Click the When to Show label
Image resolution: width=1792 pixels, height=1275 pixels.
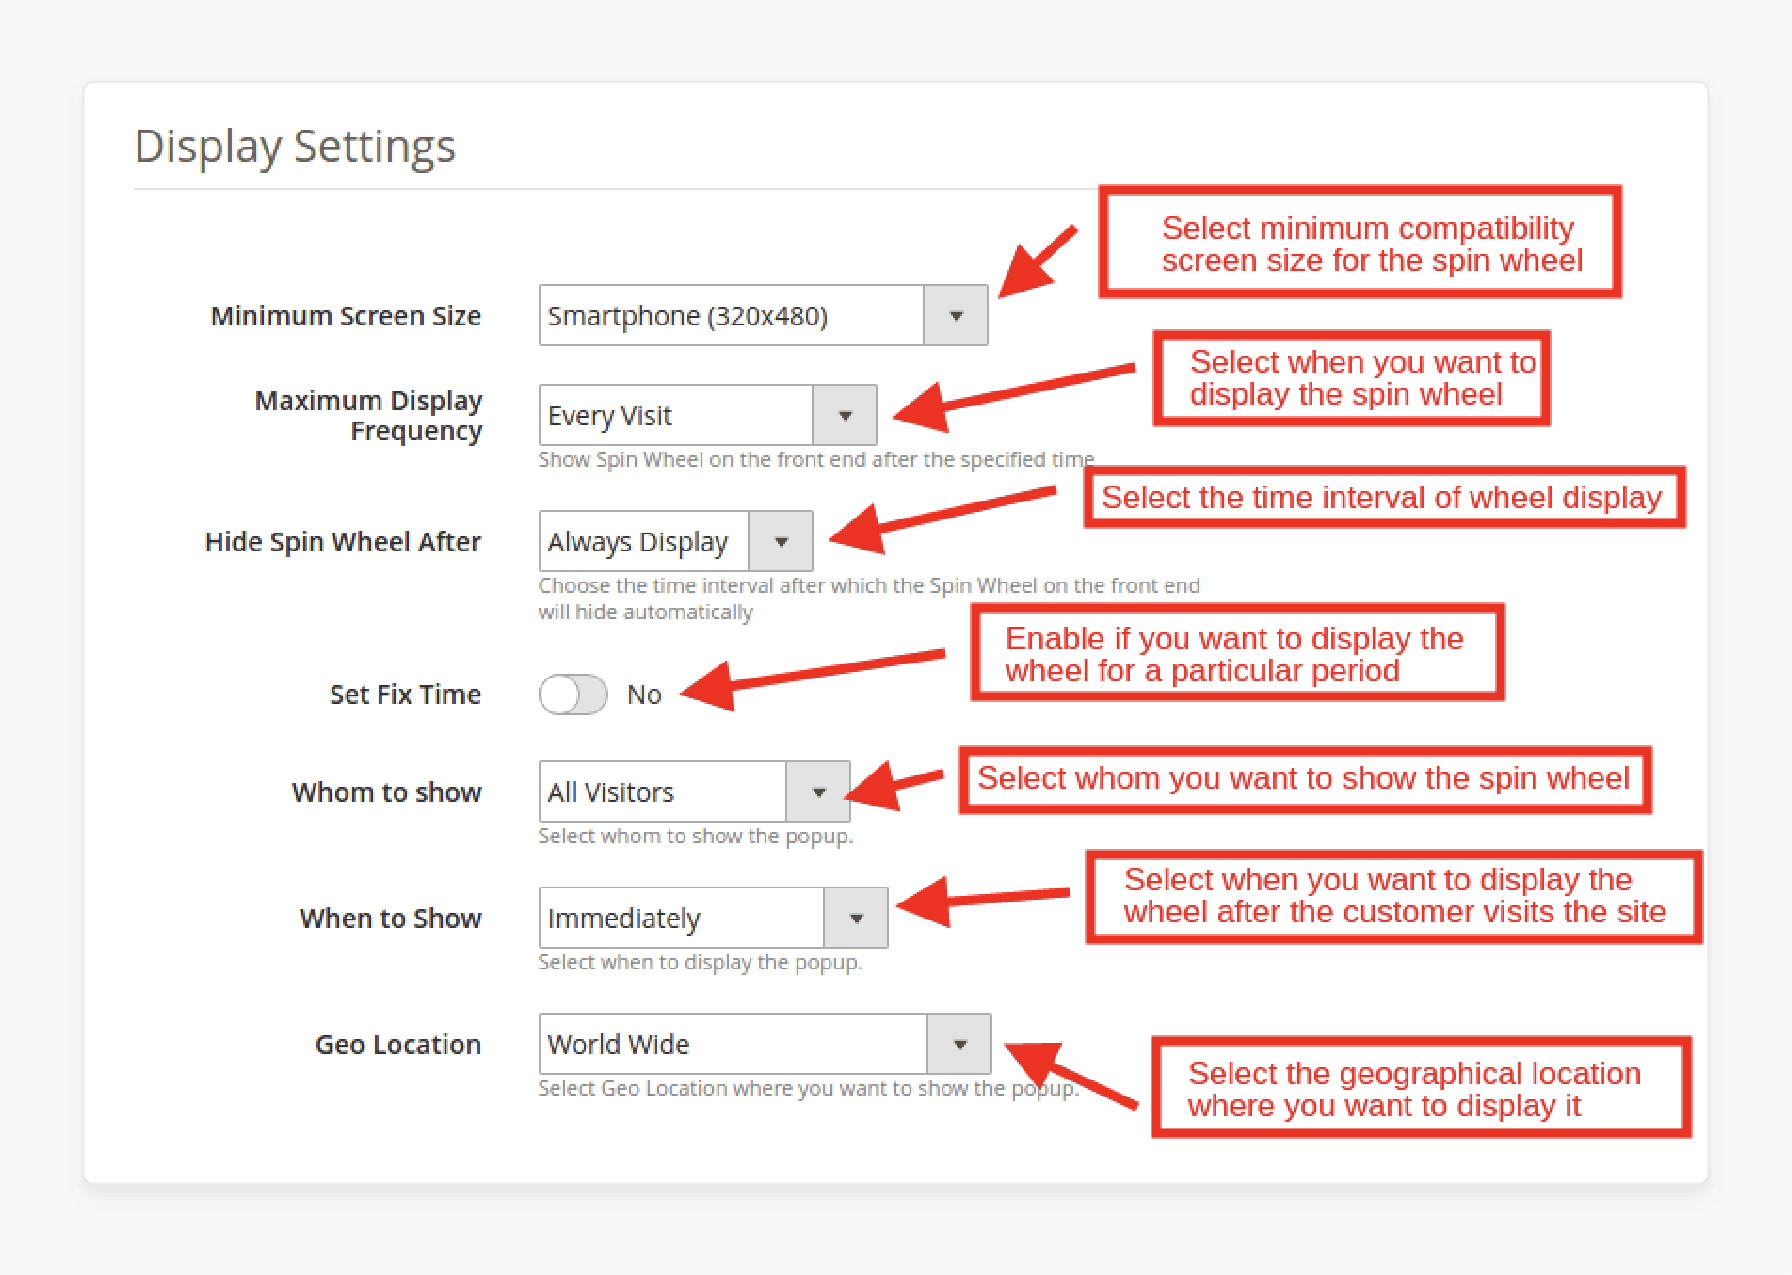[x=391, y=918]
